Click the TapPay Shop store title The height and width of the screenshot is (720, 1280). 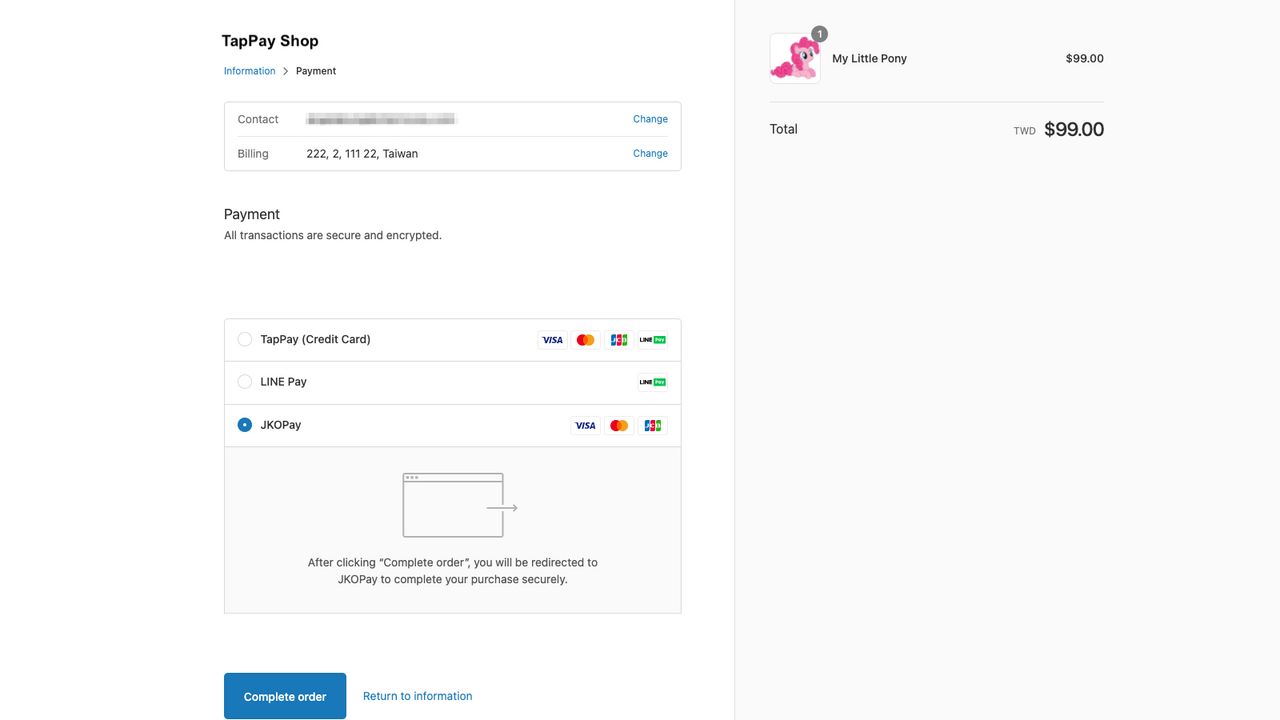tap(270, 41)
